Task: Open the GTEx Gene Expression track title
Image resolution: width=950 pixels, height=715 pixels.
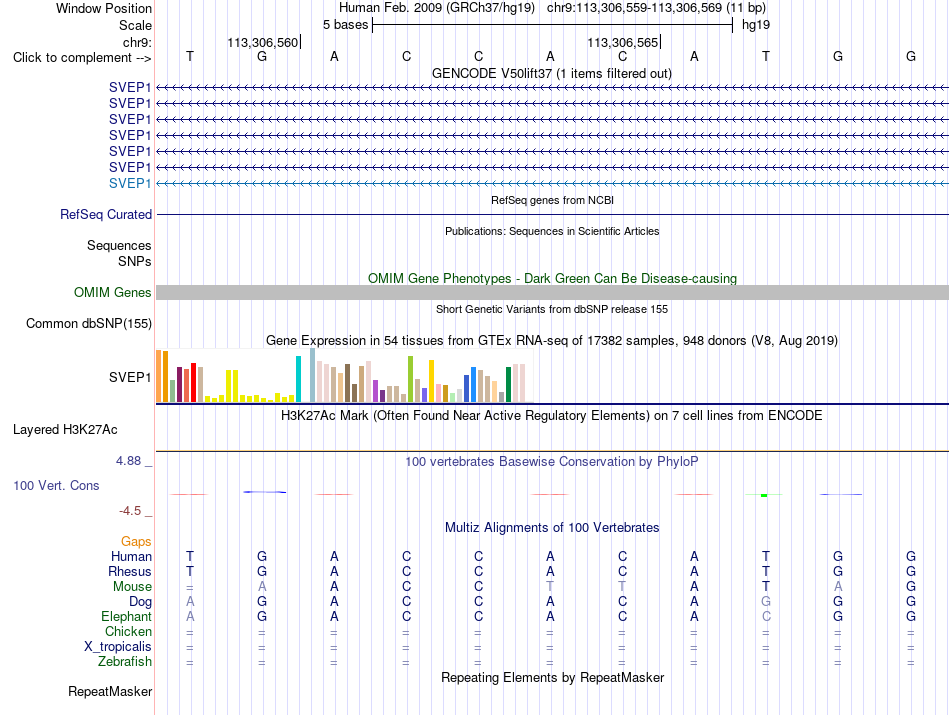Action: pos(551,341)
